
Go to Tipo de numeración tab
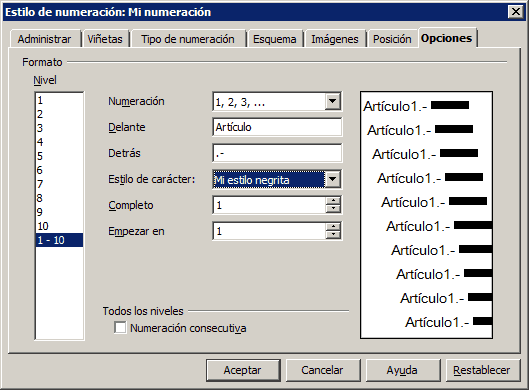coord(188,39)
